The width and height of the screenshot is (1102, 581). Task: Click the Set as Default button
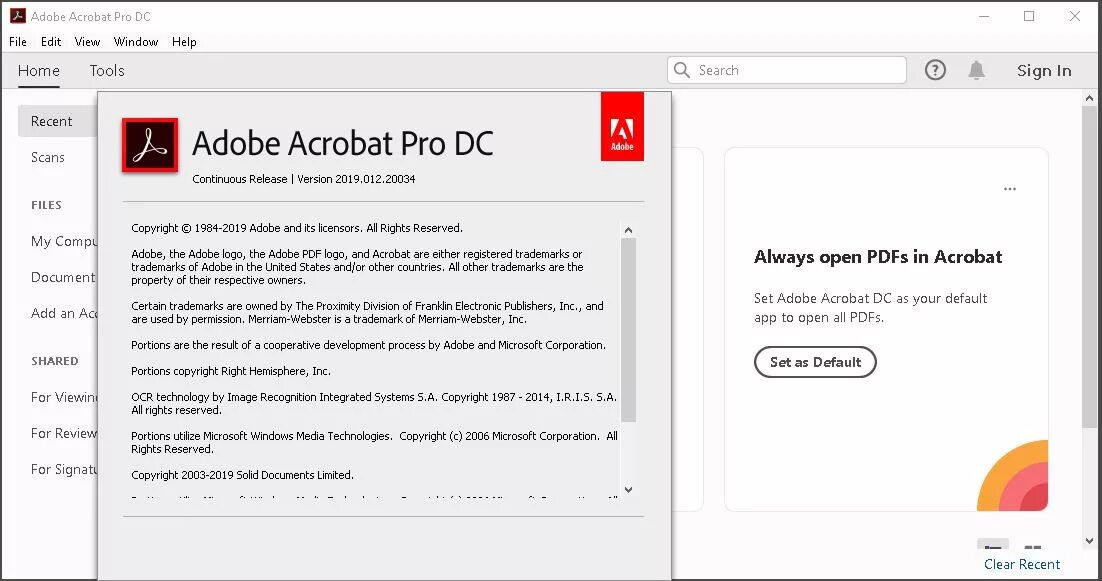click(815, 362)
